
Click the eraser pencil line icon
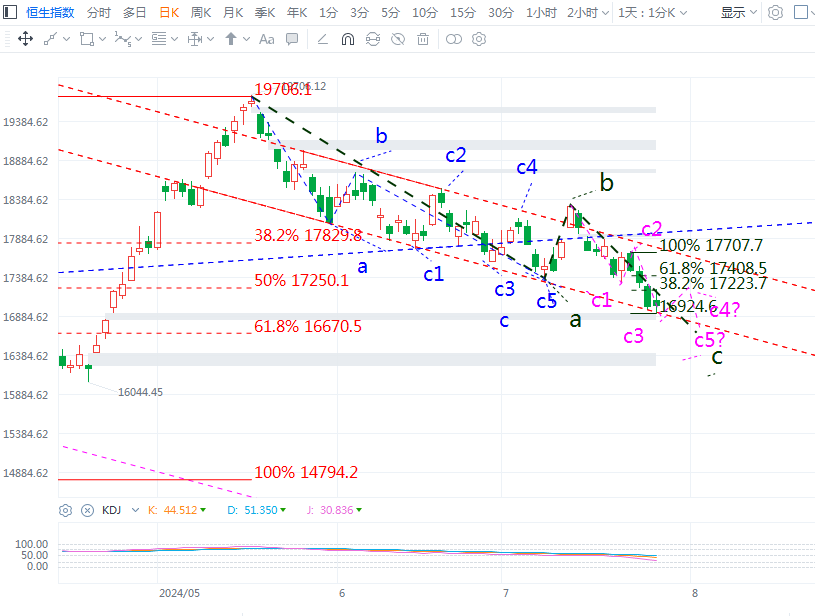click(x=322, y=39)
